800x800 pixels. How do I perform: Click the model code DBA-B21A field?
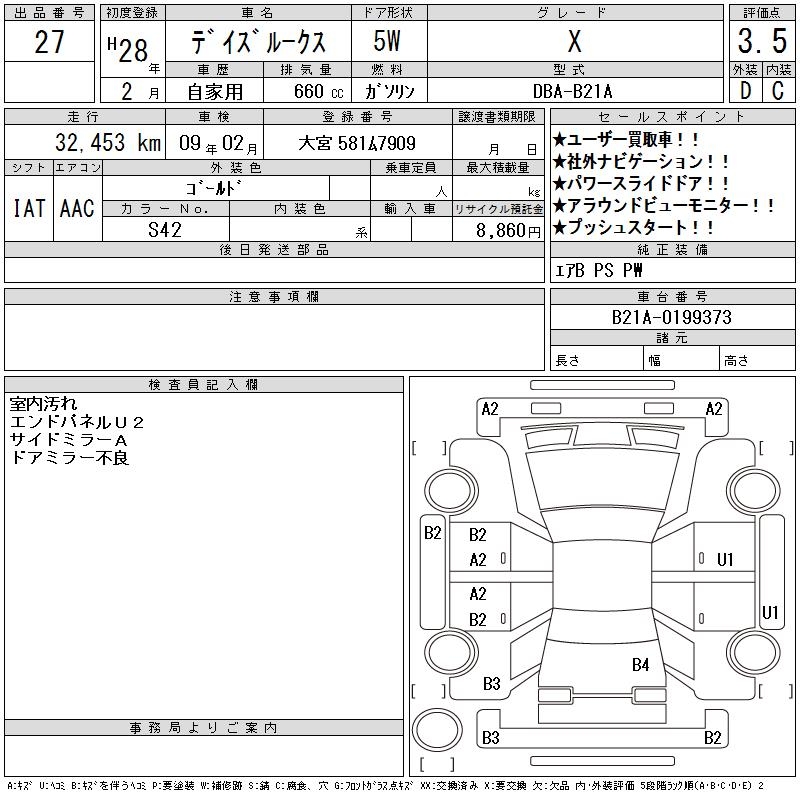(x=575, y=91)
